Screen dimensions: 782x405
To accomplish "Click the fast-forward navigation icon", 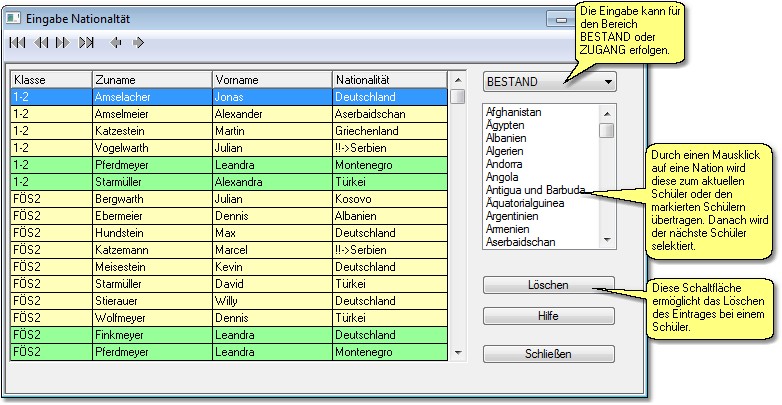I will 63,43.
